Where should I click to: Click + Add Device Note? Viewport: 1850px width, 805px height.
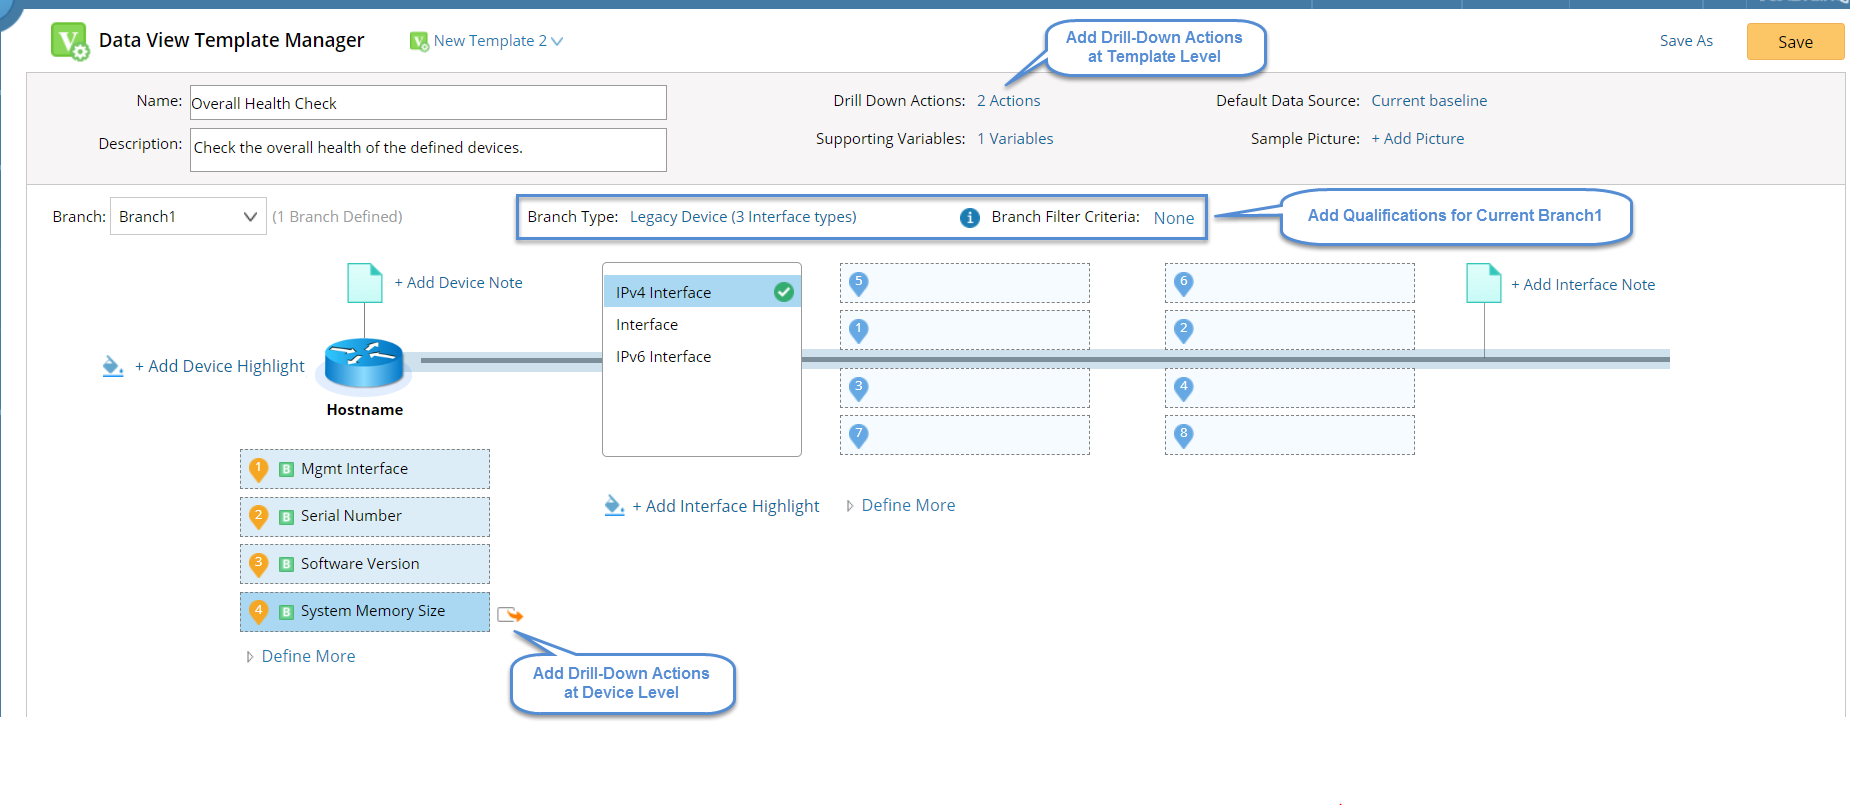point(458,283)
